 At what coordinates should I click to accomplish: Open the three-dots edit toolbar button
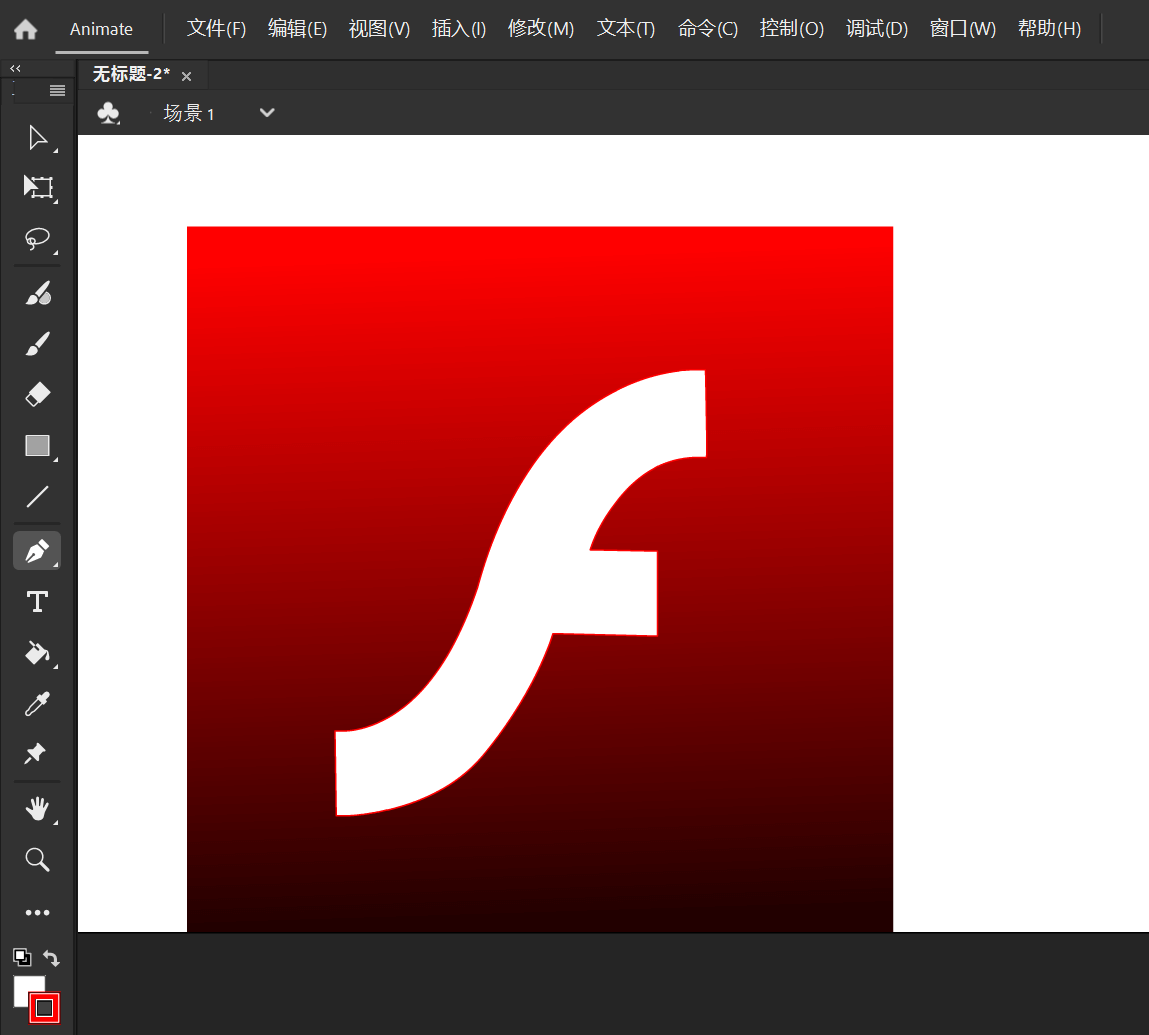pyautogui.click(x=37, y=913)
